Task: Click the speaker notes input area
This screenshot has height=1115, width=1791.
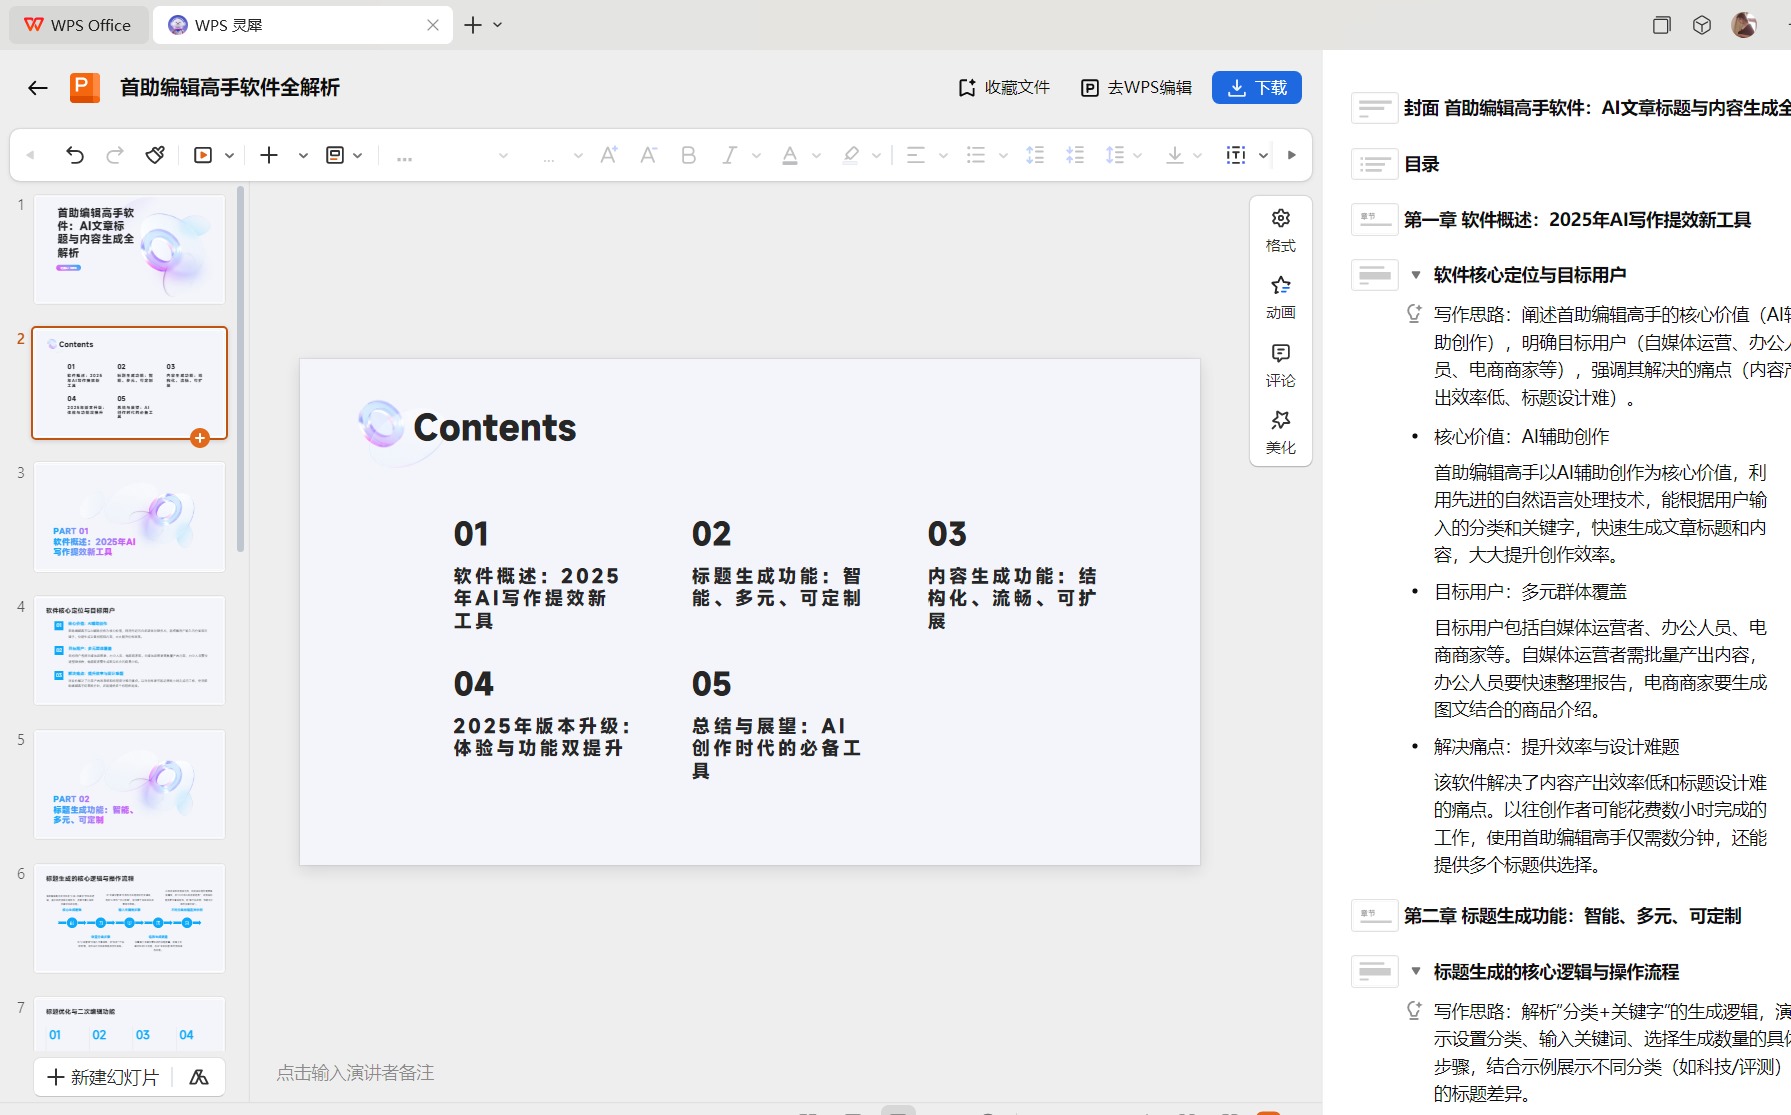Action: [x=355, y=1073]
